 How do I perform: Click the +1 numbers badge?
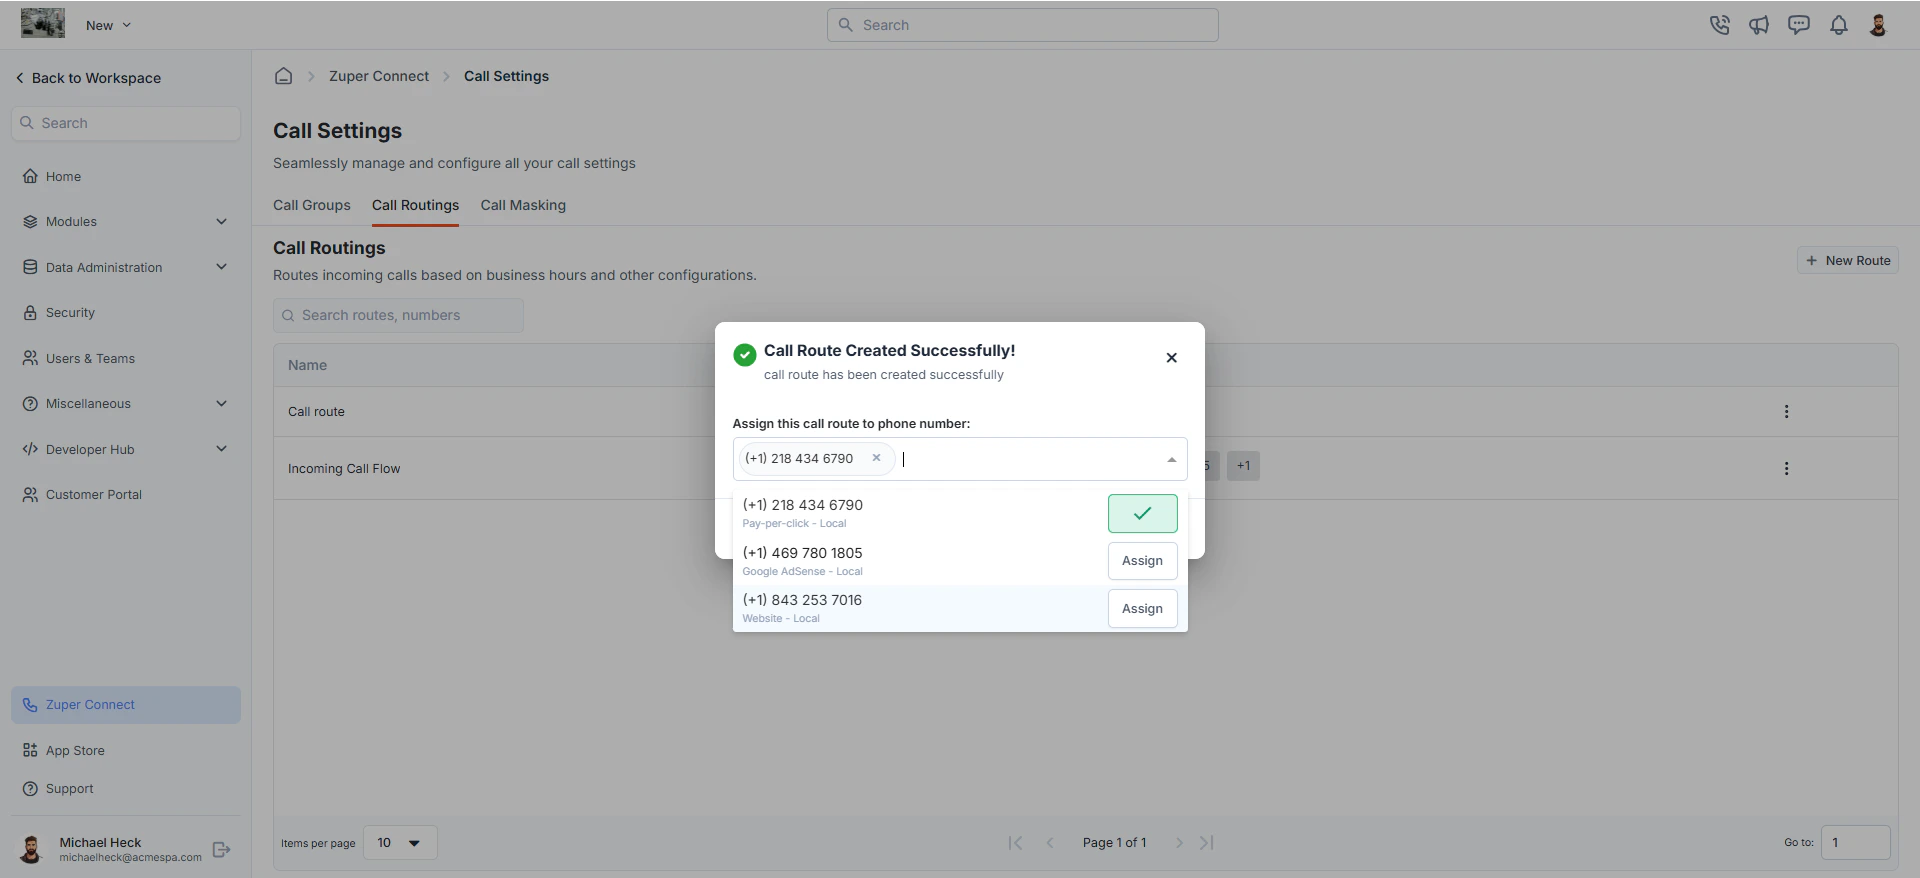1243,465
